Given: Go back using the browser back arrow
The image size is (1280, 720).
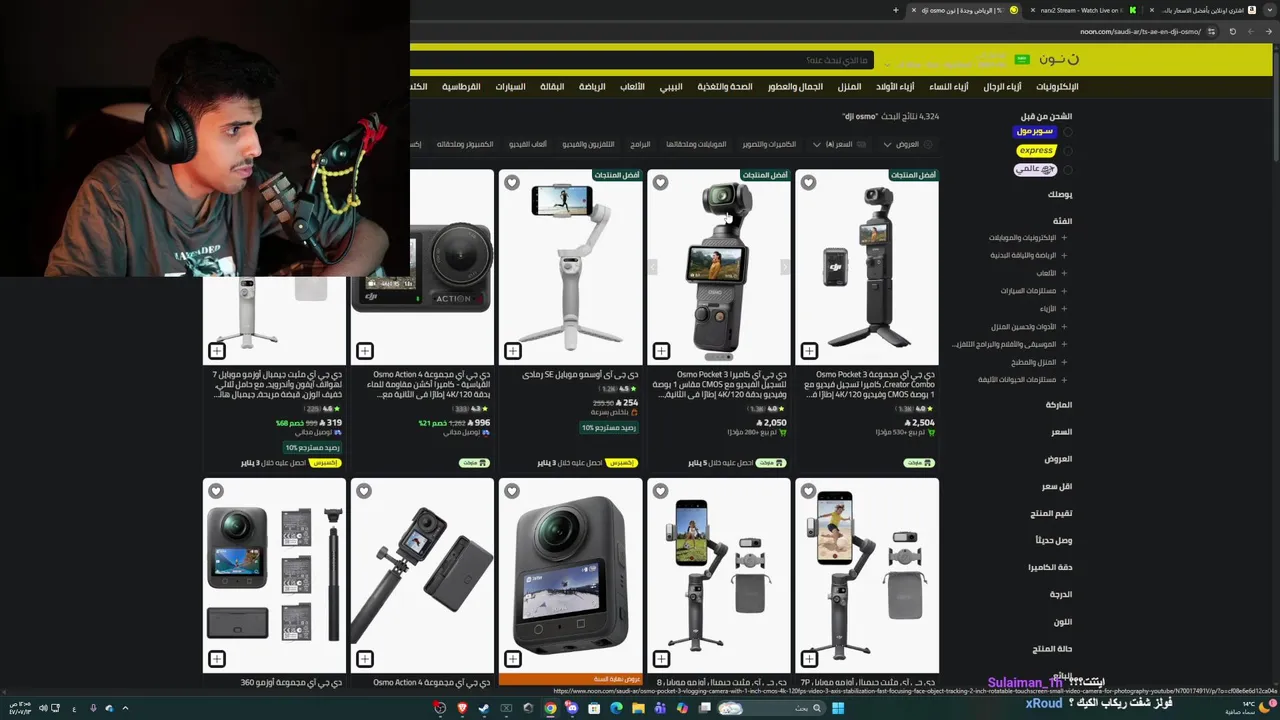Looking at the screenshot, I should (x=1270, y=31).
